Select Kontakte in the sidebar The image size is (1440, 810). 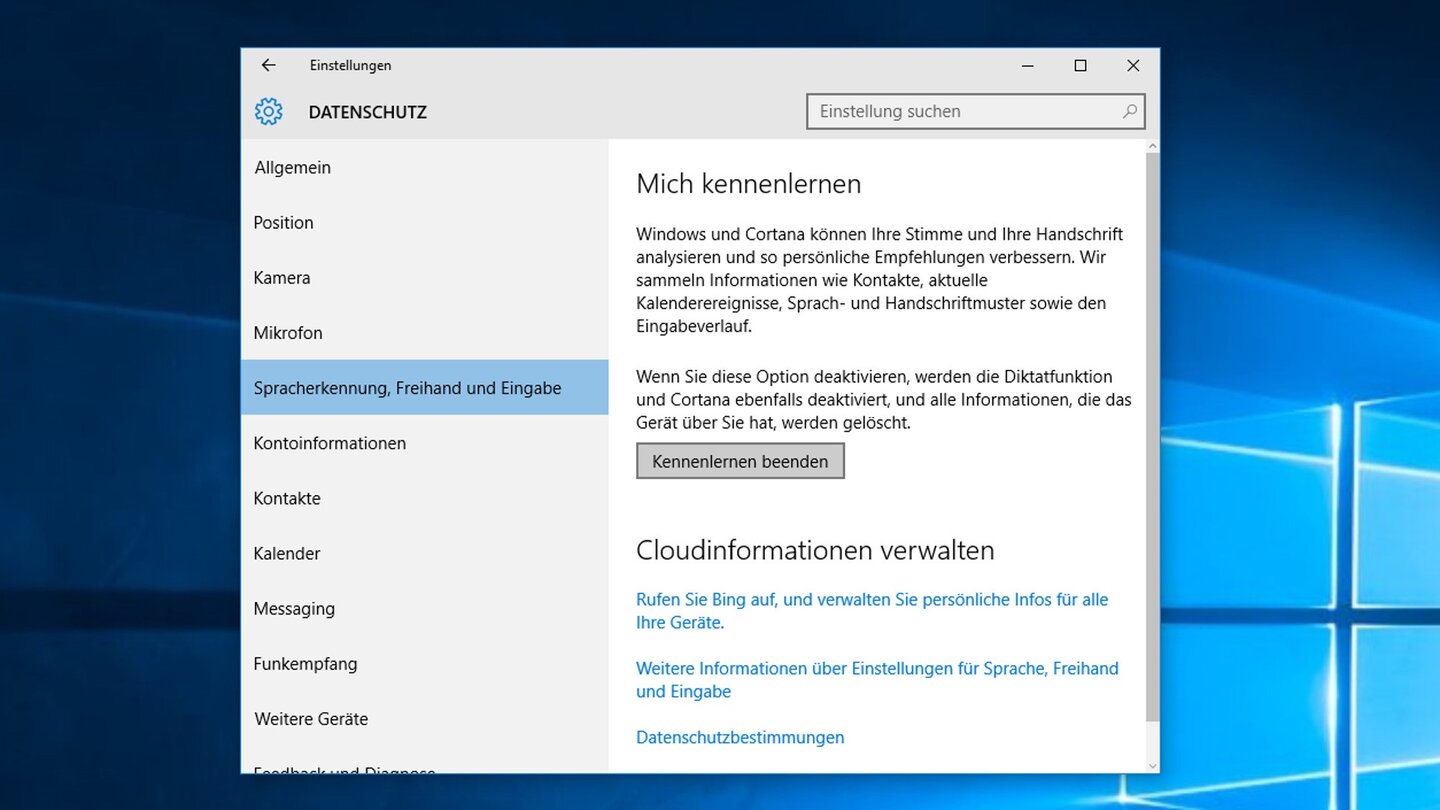click(424, 498)
